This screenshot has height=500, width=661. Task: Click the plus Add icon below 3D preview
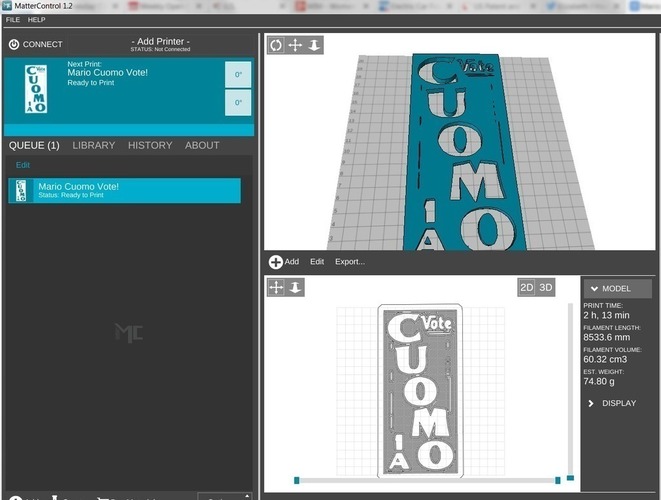[275, 262]
